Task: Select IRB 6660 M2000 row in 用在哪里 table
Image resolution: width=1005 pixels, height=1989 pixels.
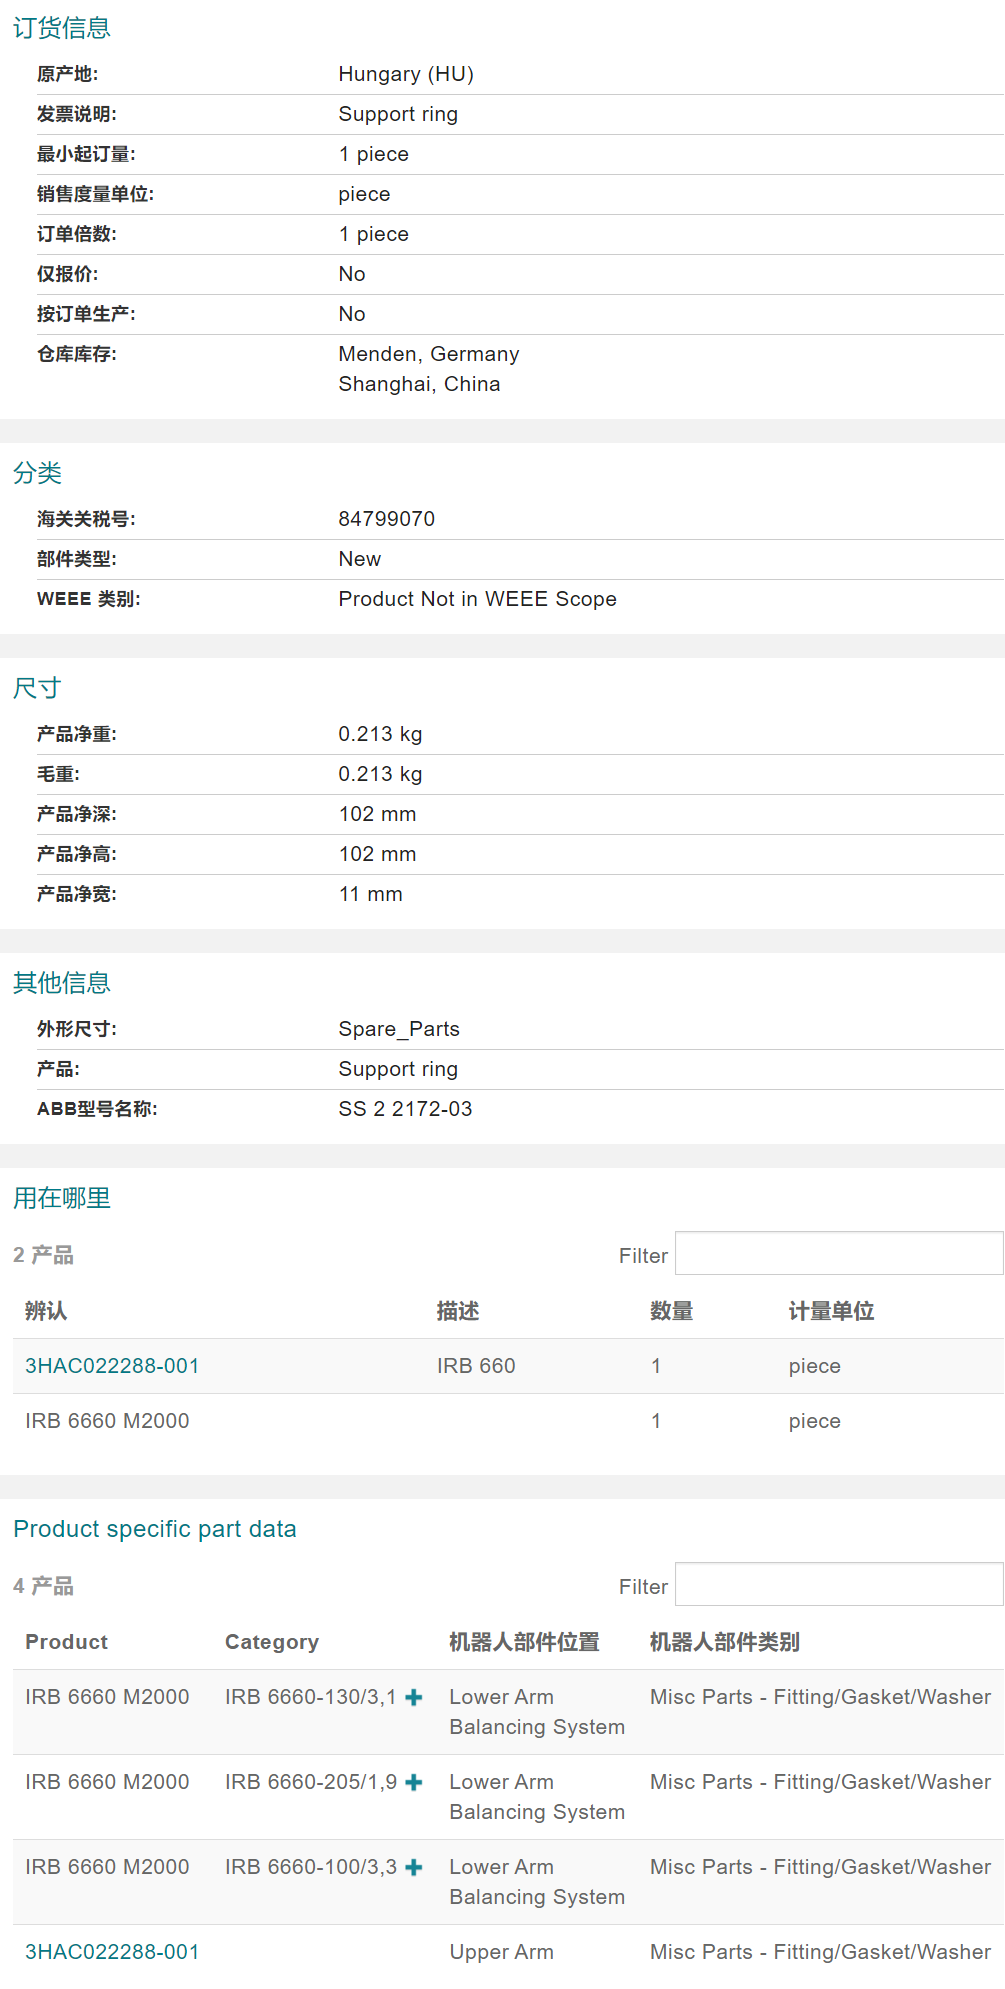Action: click(107, 1421)
